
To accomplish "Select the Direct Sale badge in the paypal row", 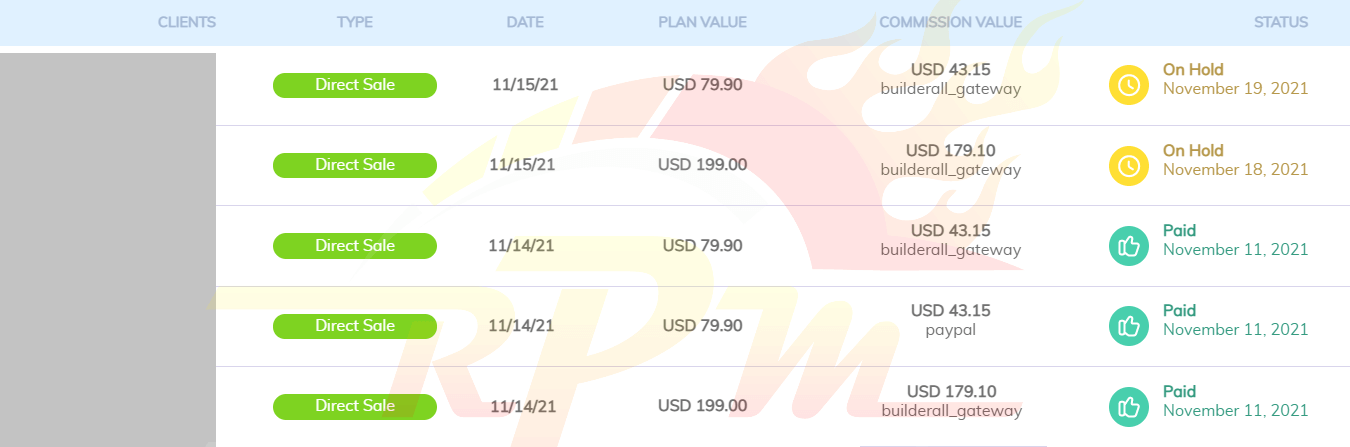I will pyautogui.click(x=355, y=326).
